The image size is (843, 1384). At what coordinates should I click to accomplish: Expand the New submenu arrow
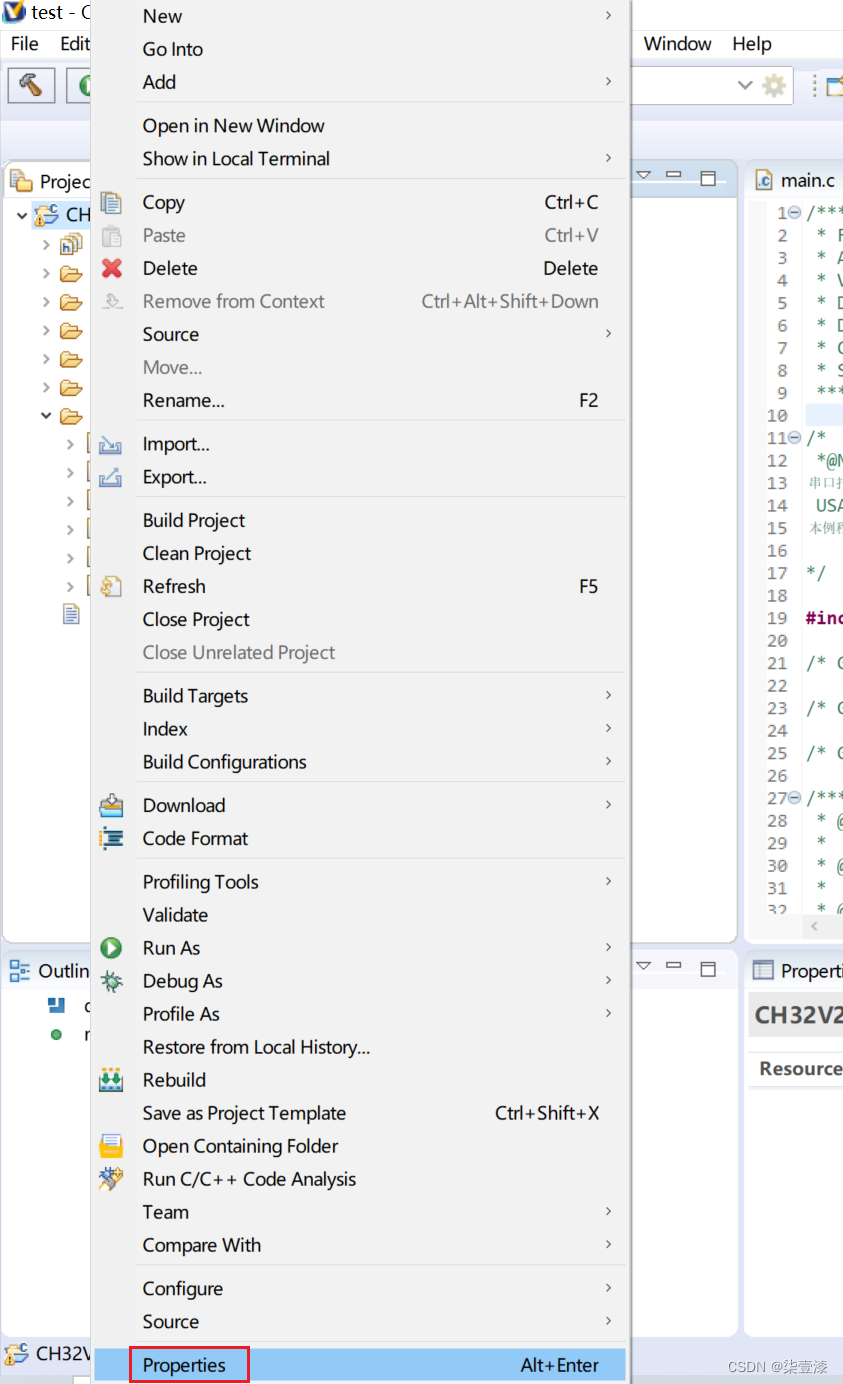point(608,16)
